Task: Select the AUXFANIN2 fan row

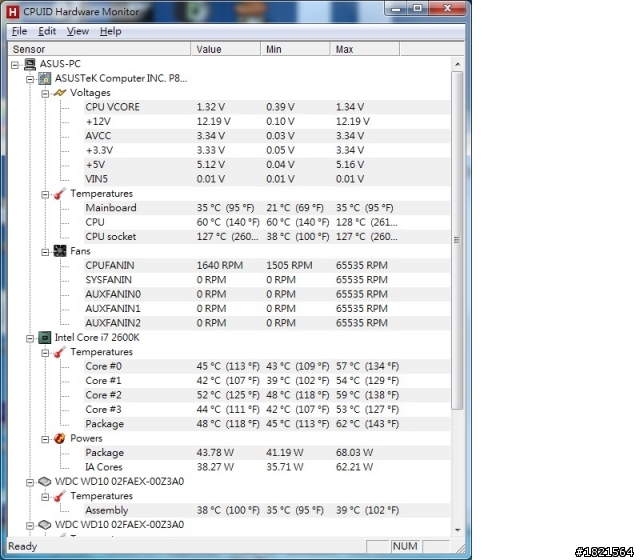Action: [x=267, y=323]
